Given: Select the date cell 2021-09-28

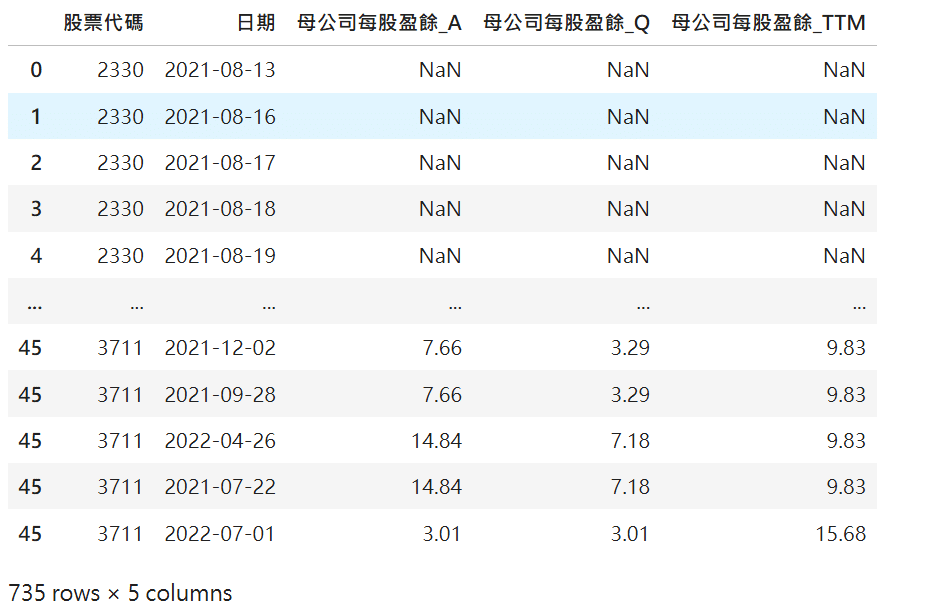Looking at the screenshot, I should coord(219,395).
